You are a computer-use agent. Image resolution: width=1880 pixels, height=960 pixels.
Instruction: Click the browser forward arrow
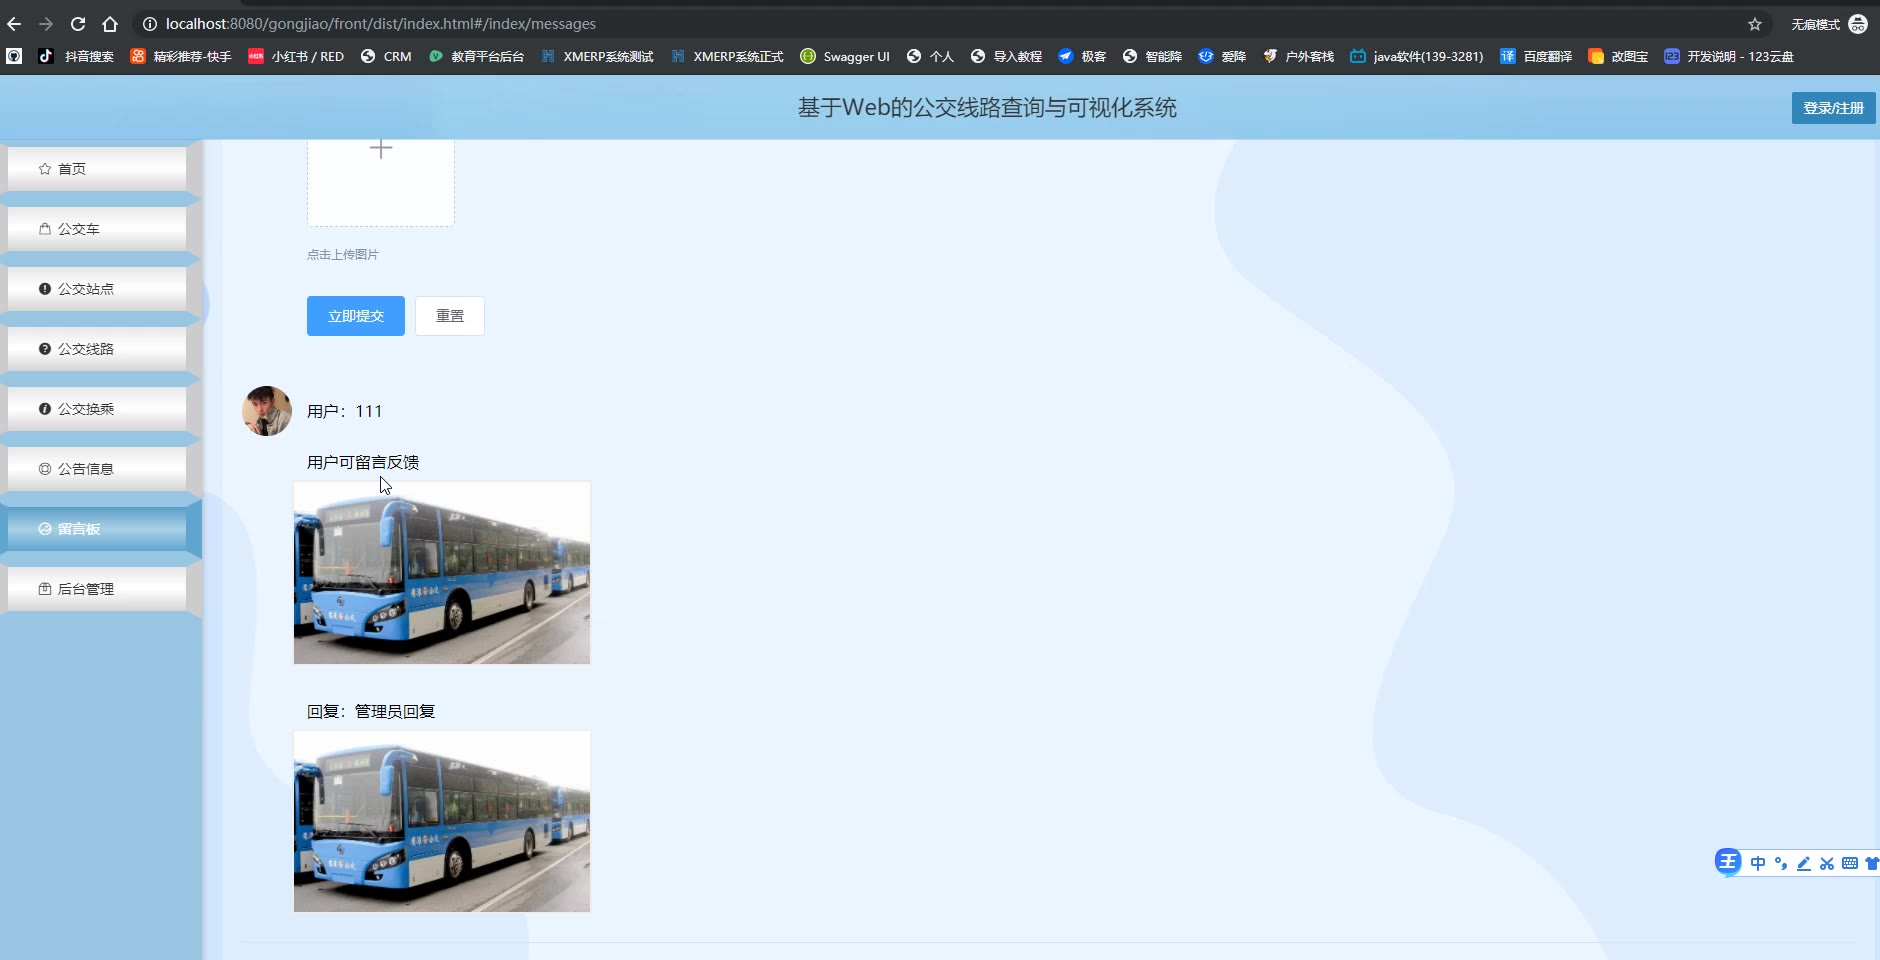point(46,24)
